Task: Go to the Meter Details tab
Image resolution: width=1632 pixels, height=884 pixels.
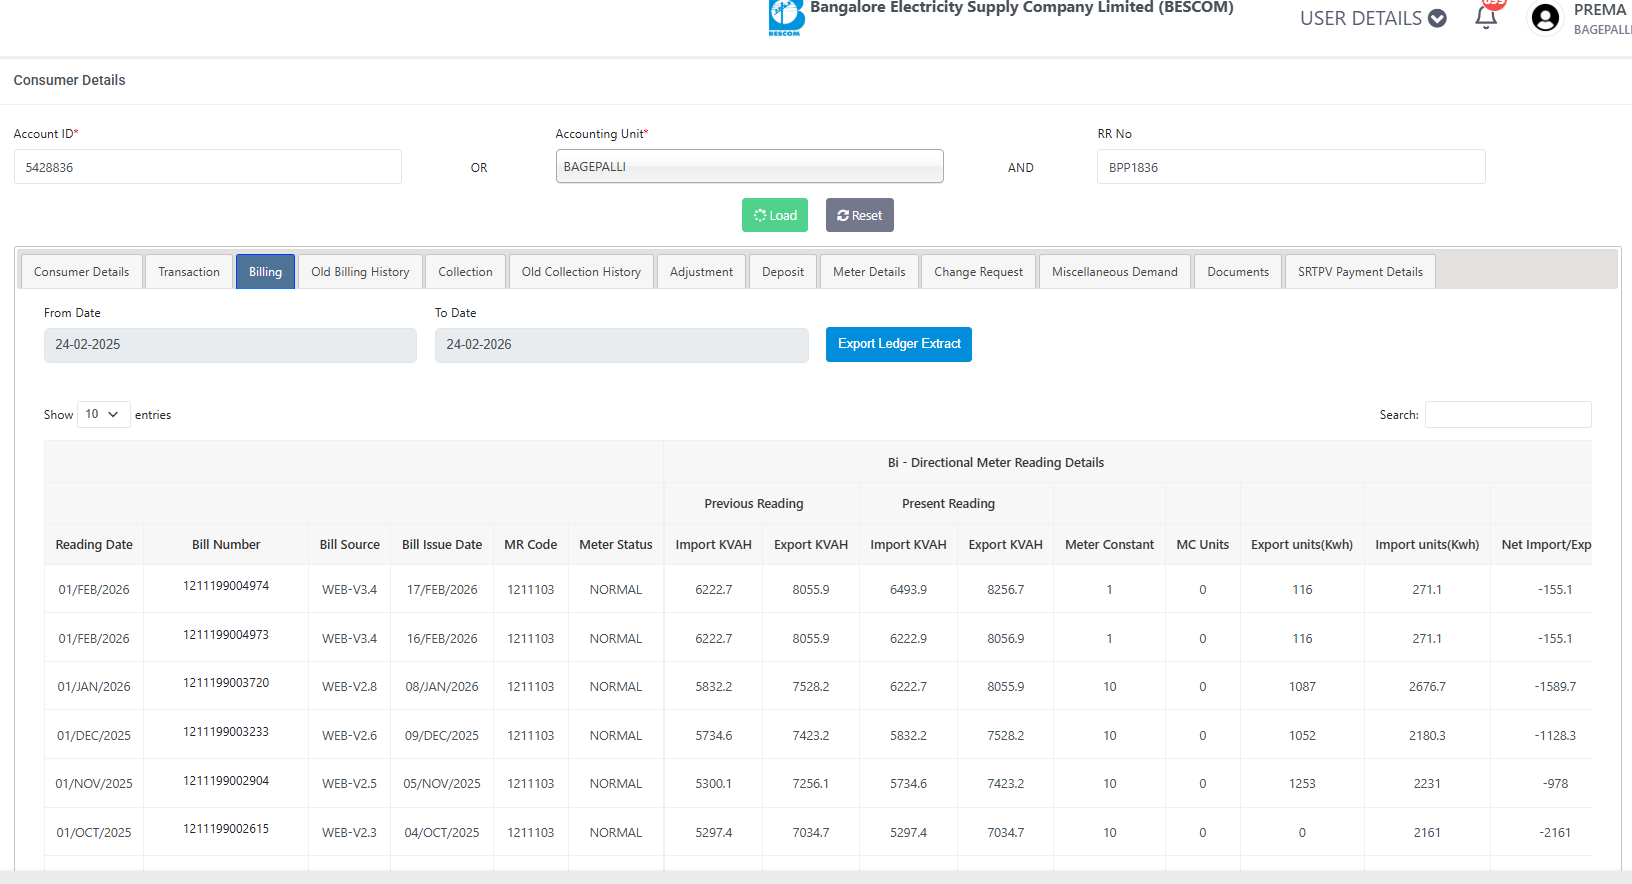Action: pyautogui.click(x=868, y=272)
